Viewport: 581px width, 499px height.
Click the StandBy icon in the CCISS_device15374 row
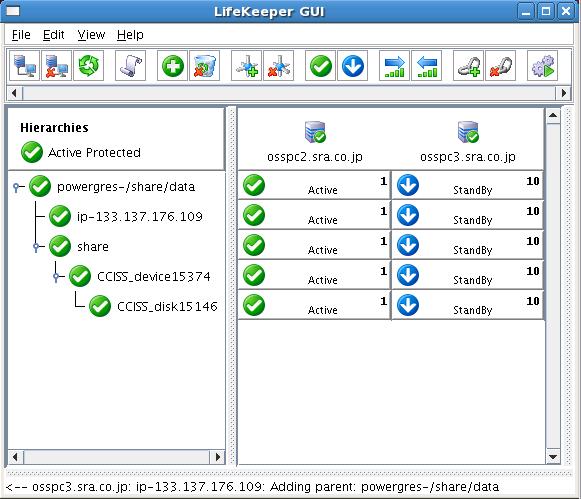tap(408, 275)
